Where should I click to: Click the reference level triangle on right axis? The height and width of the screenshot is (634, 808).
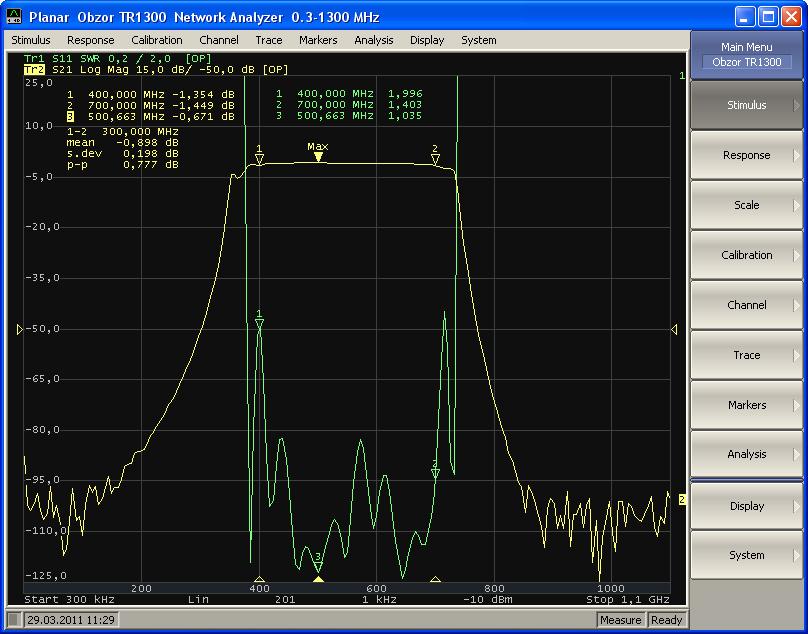[x=674, y=329]
